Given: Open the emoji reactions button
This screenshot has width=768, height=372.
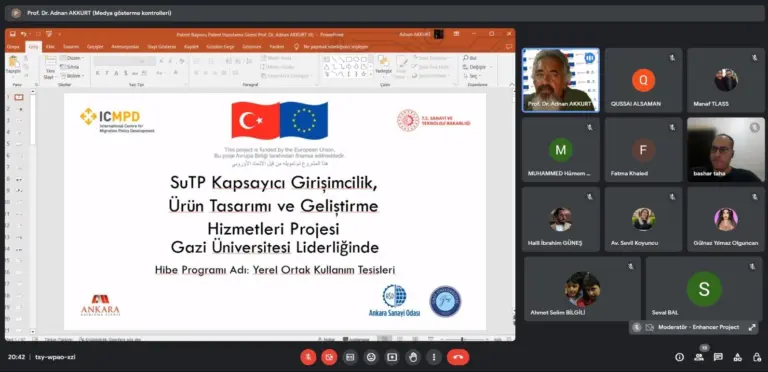Looking at the screenshot, I should tap(371, 357).
